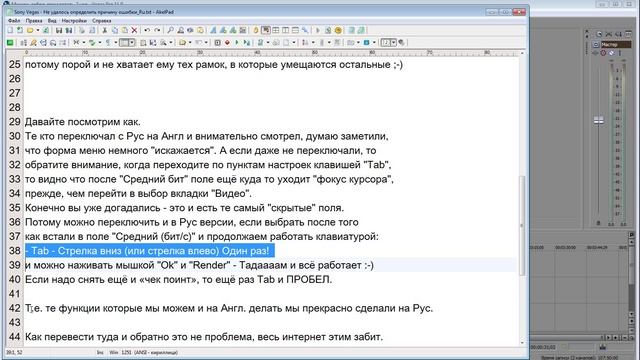The image size is (640, 360).
Task: Toggle Ins insert mode in the status bar
Action: 100,352
